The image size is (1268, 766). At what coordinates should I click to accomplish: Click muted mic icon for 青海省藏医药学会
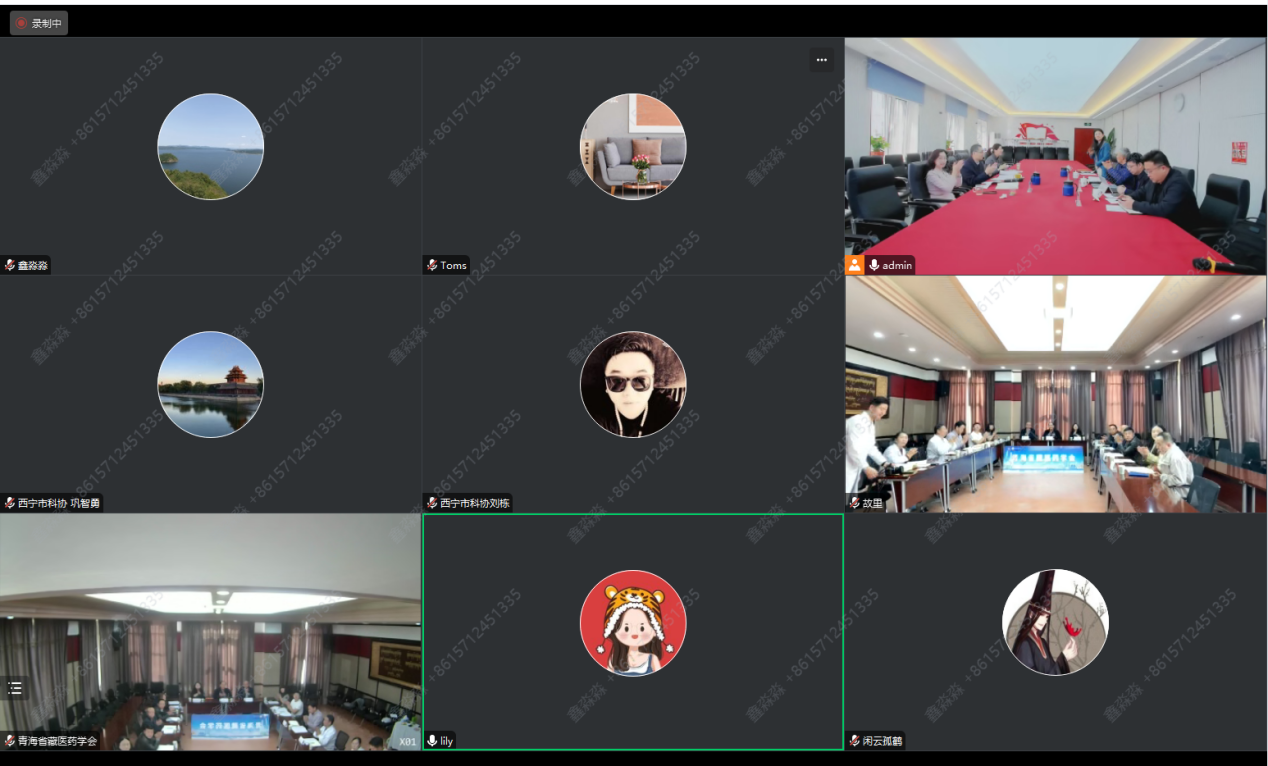(x=10, y=741)
